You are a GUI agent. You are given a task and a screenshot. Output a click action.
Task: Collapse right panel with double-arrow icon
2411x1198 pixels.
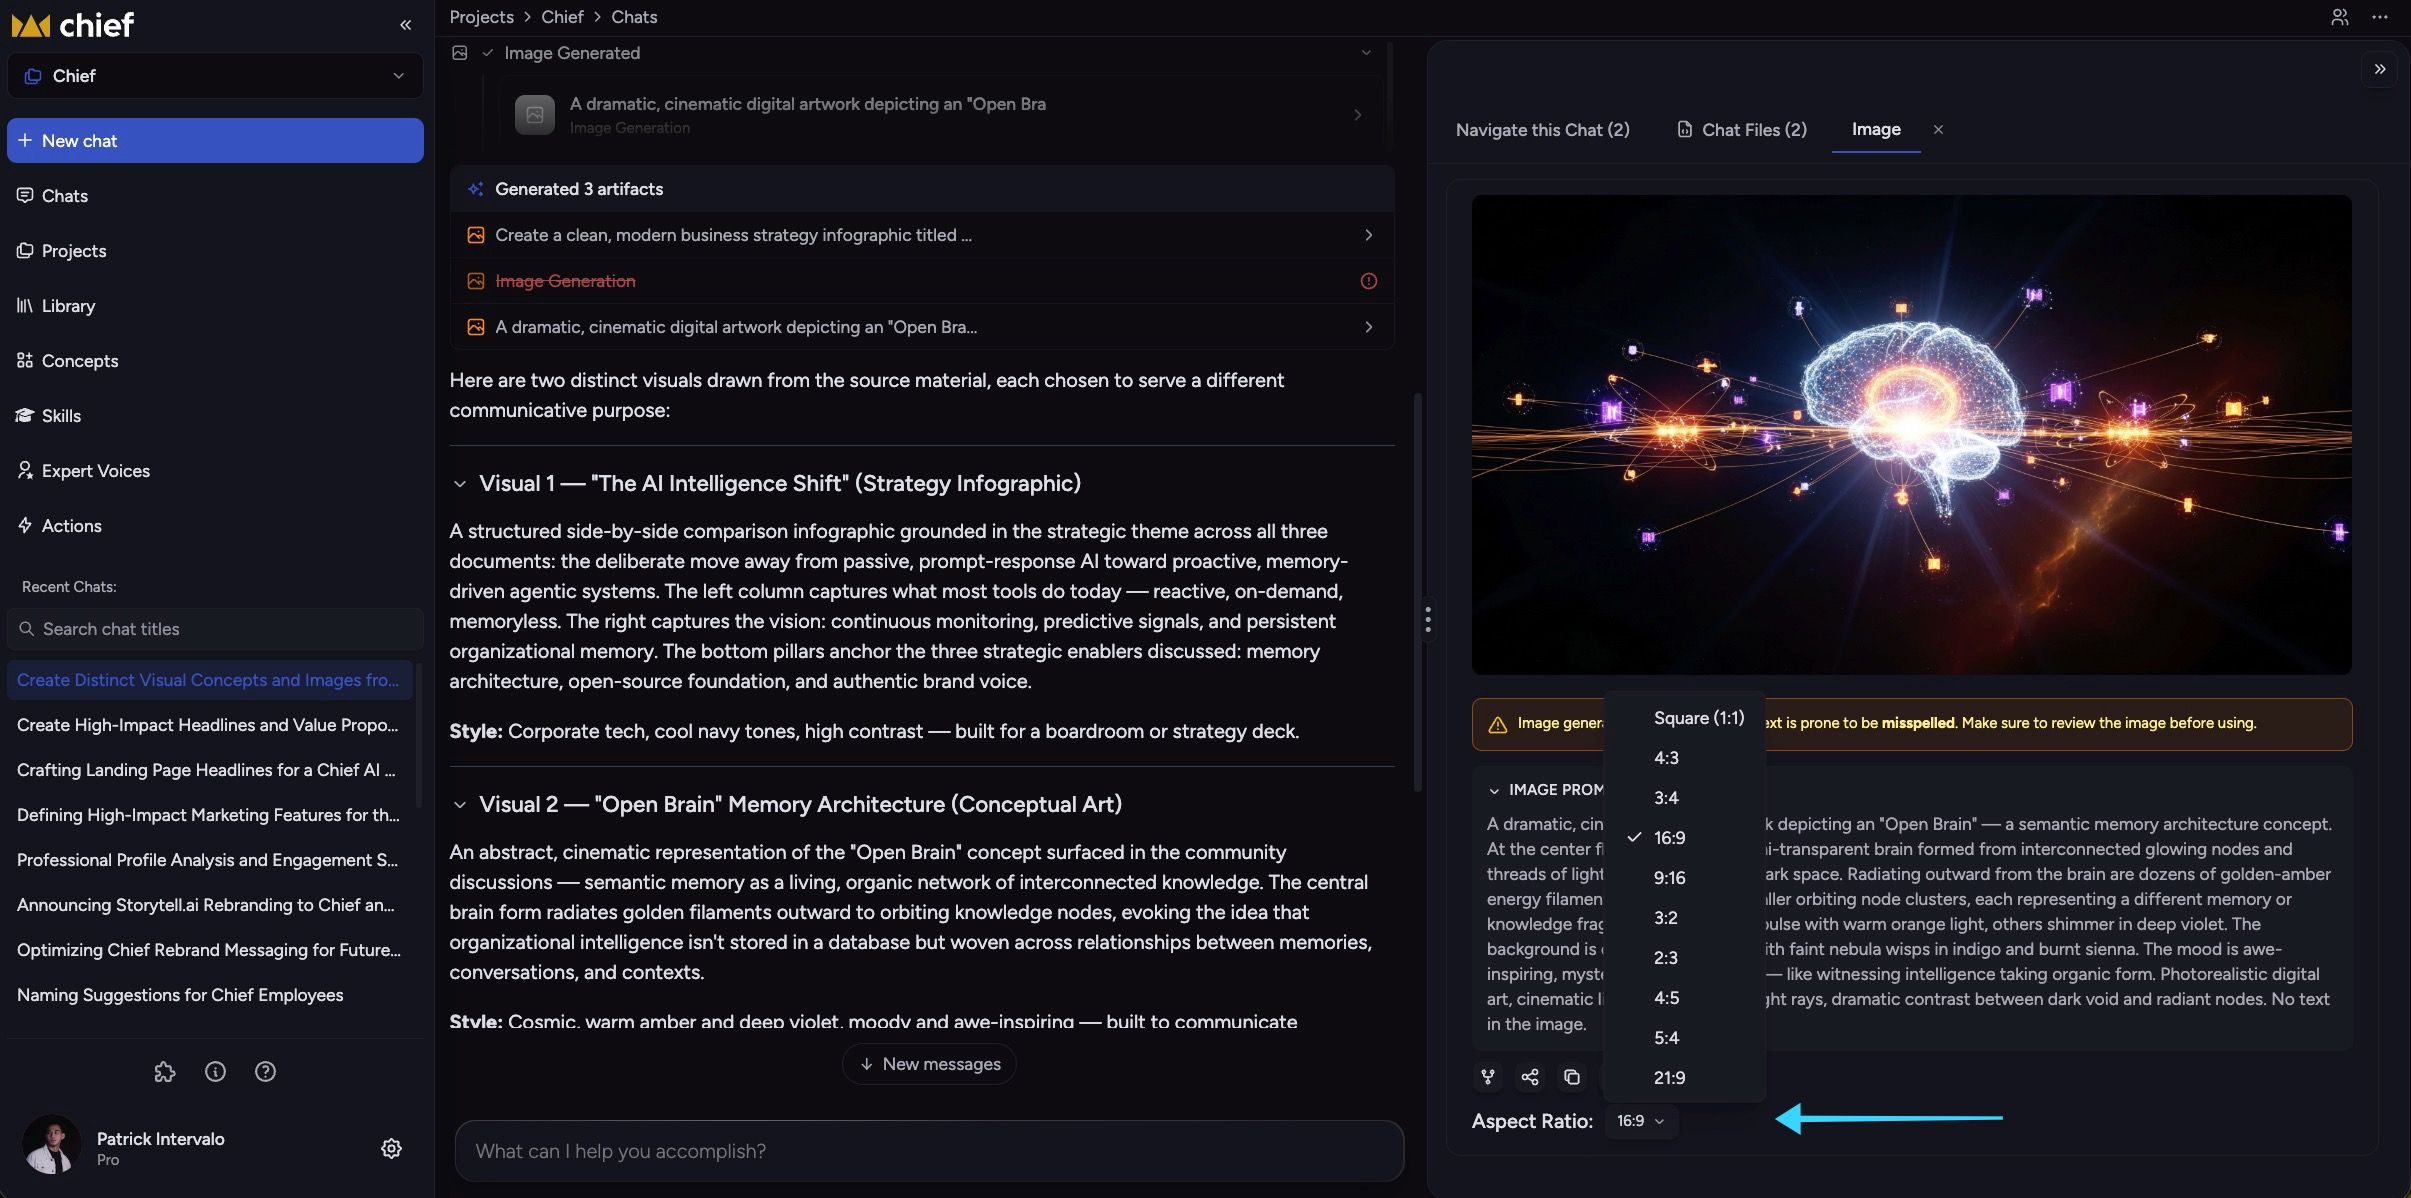tap(2380, 69)
